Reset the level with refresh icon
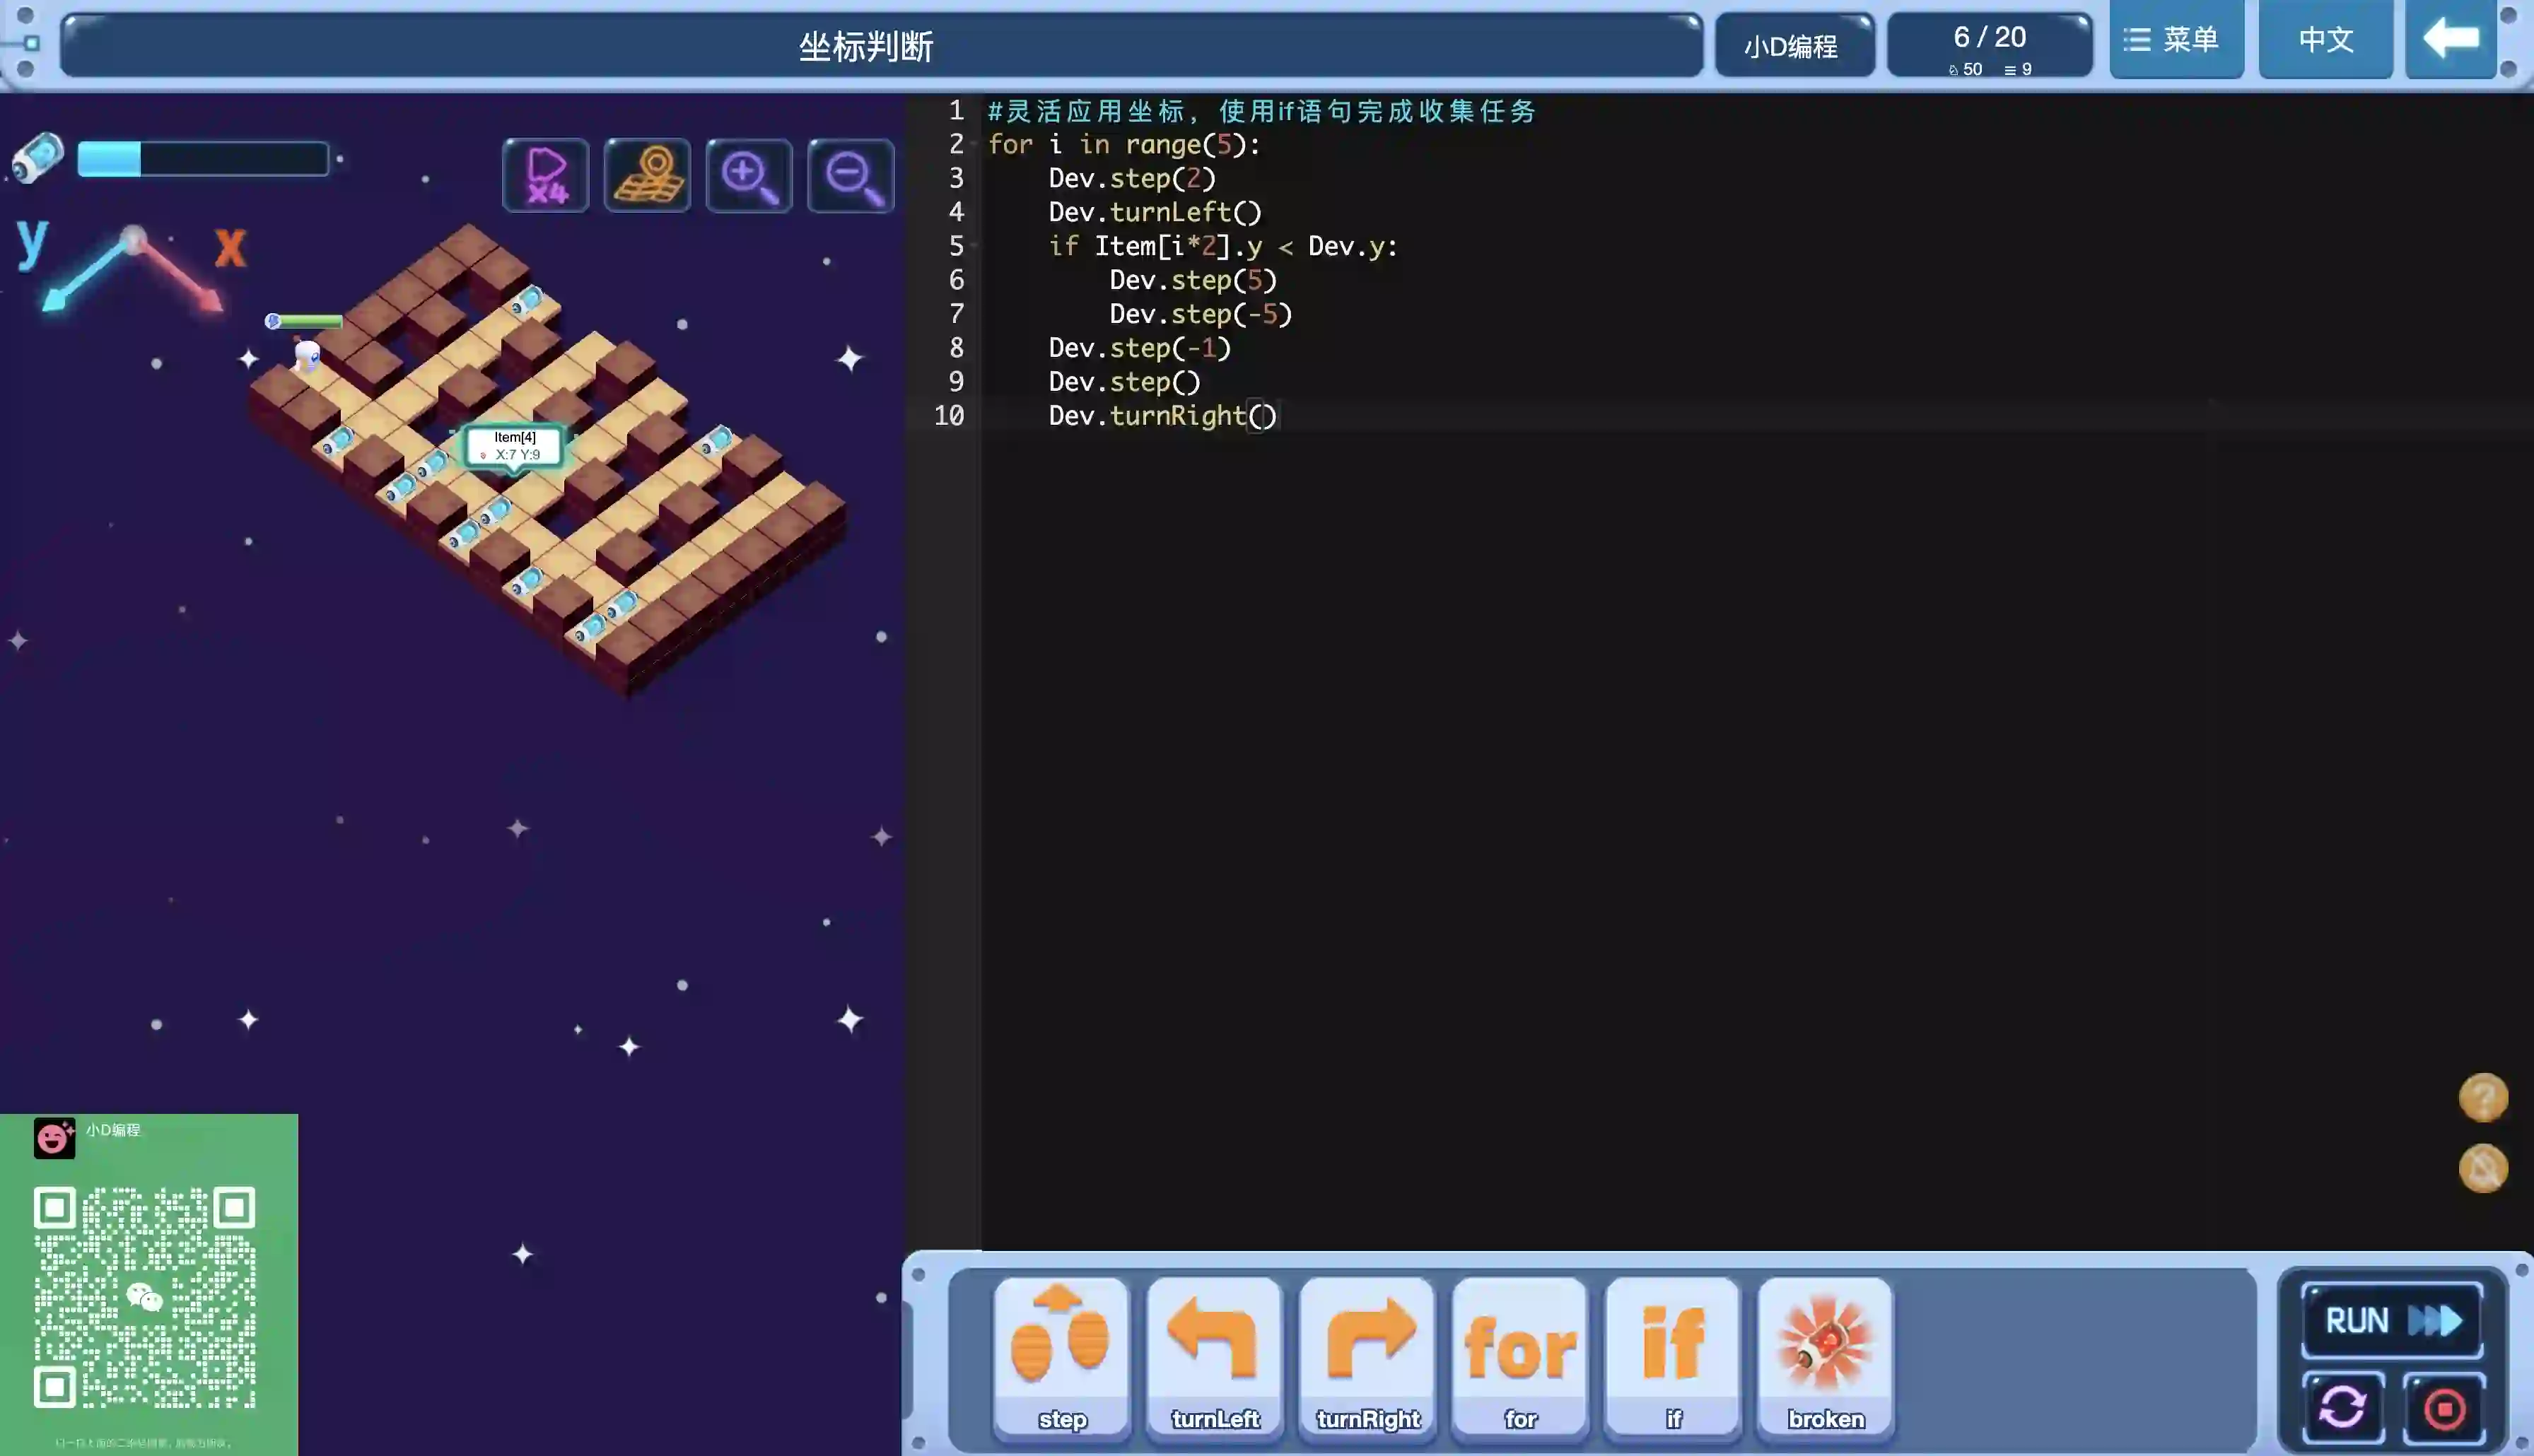Image resolution: width=2534 pixels, height=1456 pixels. 2343,1408
